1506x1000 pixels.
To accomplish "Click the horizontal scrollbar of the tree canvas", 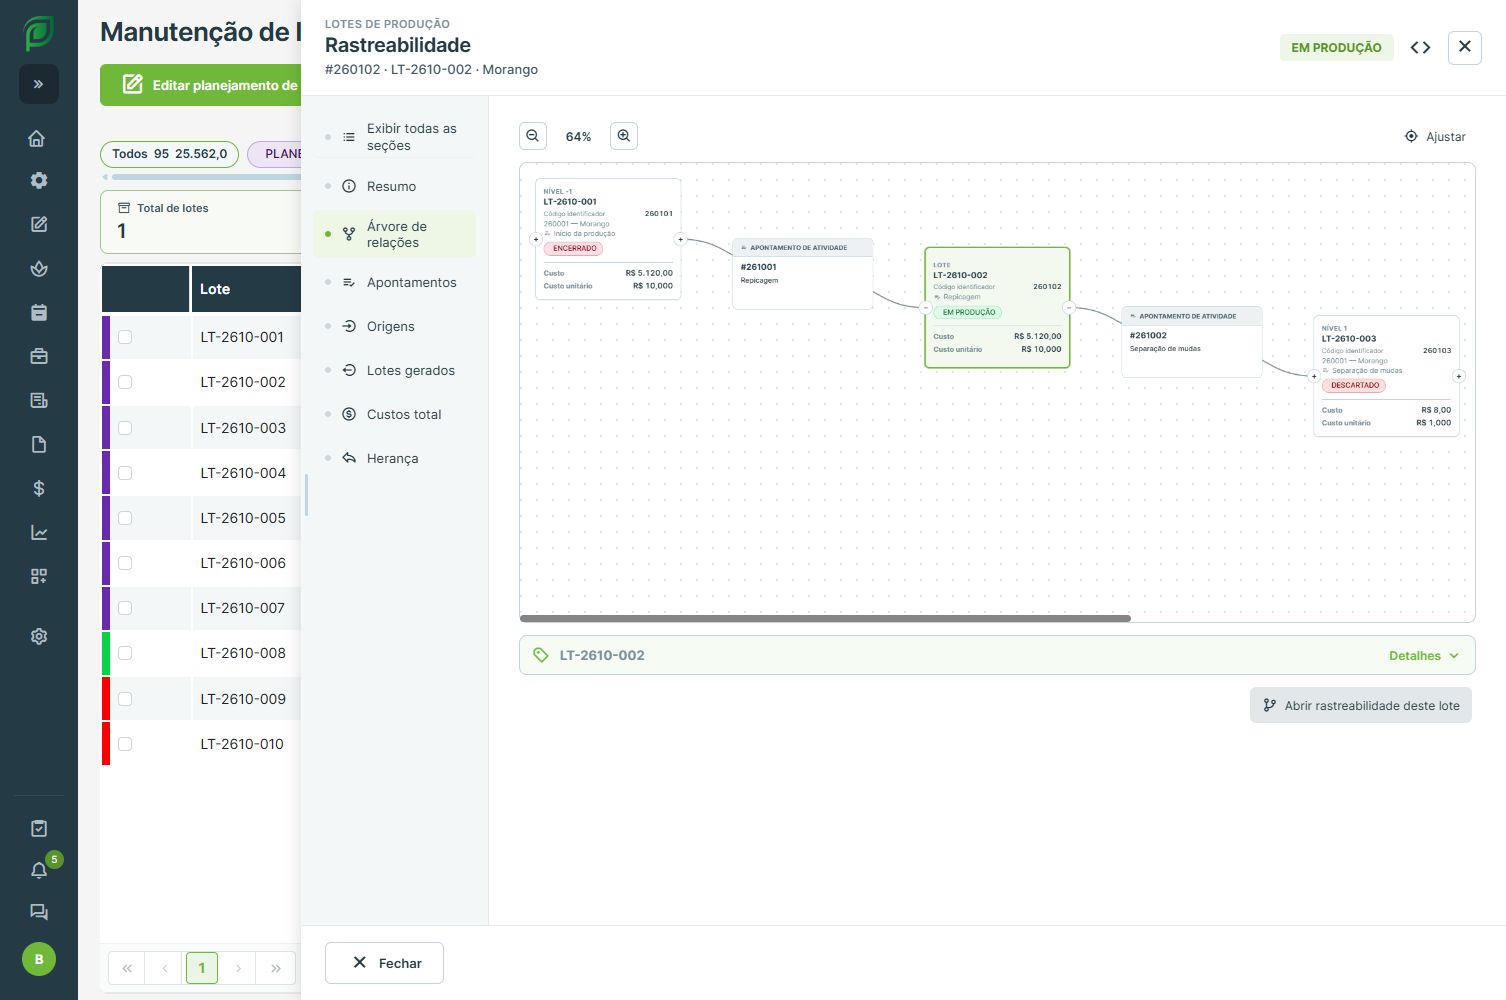I will (x=825, y=619).
